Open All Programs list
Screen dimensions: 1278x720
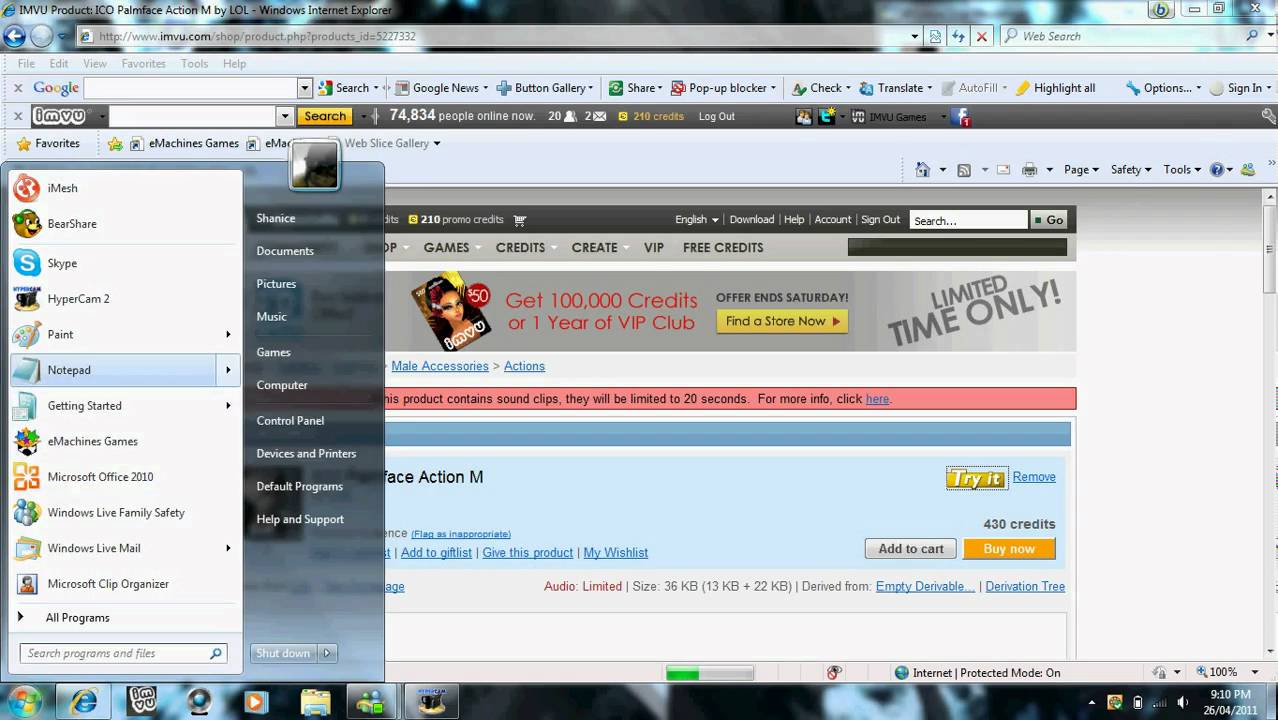coord(77,618)
